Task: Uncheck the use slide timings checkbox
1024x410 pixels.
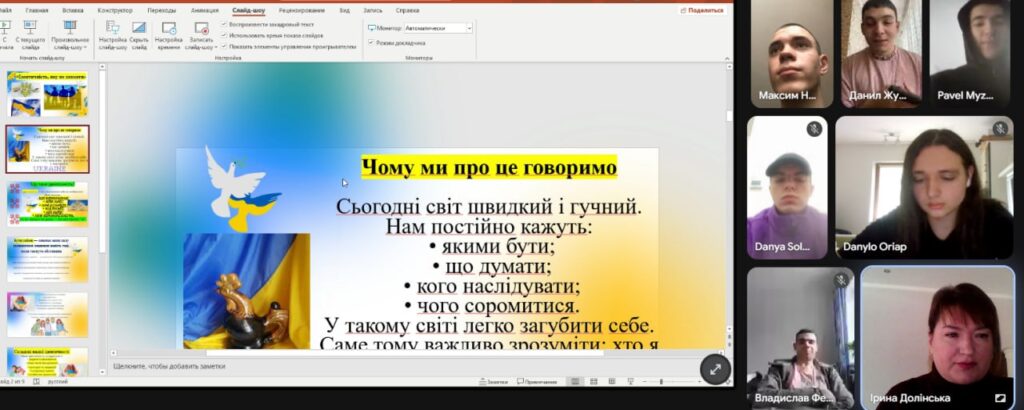Action: [x=224, y=35]
